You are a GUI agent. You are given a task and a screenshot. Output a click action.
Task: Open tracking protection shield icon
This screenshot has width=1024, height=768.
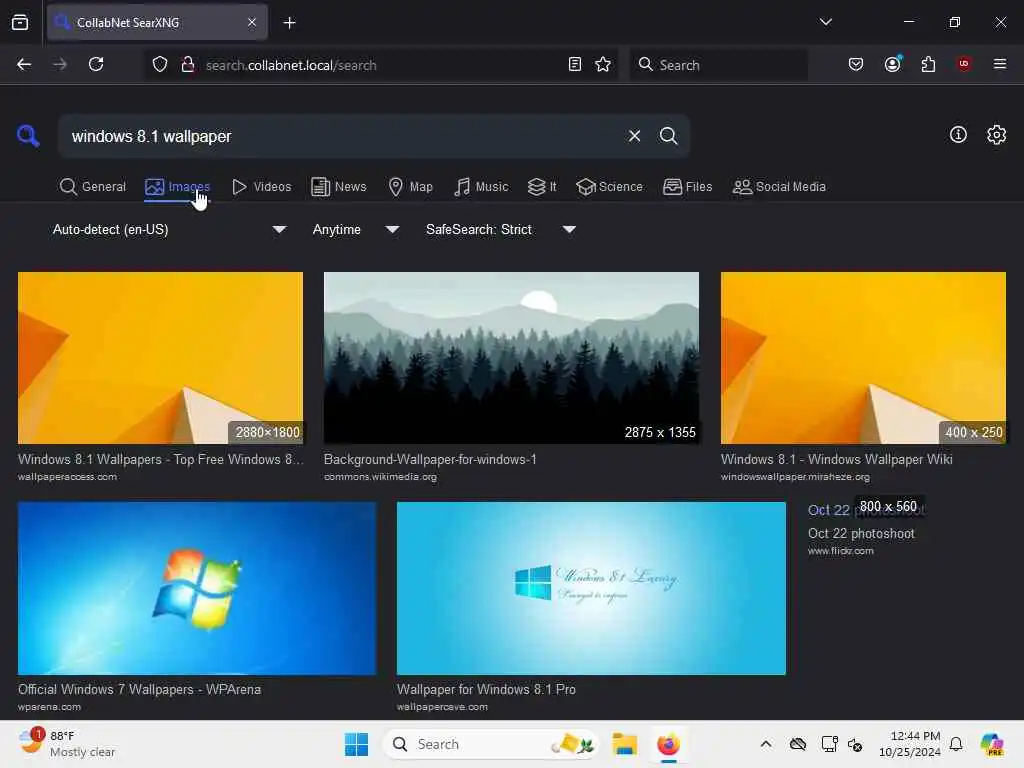click(x=160, y=65)
